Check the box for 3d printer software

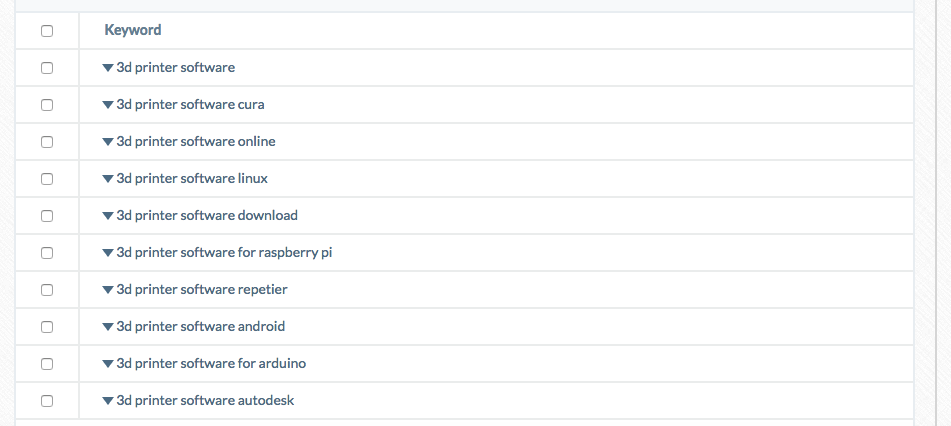coord(47,68)
